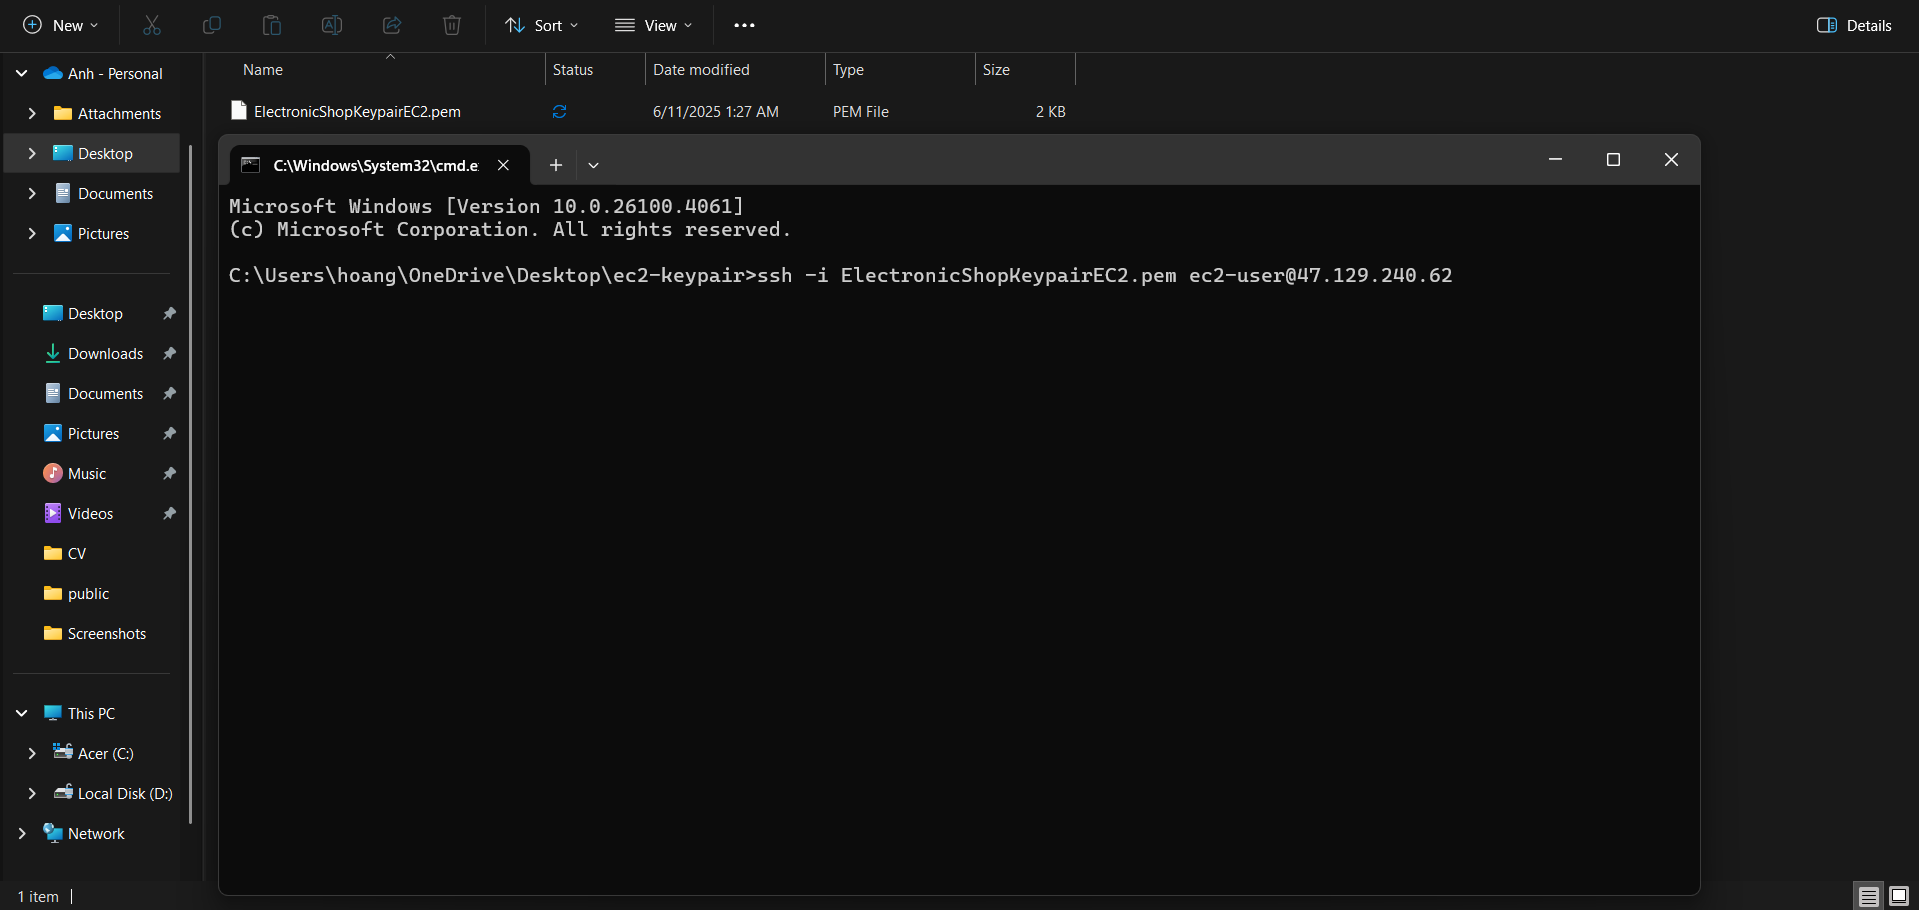Click the Cut scissors icon in toolbar

pyautogui.click(x=152, y=25)
